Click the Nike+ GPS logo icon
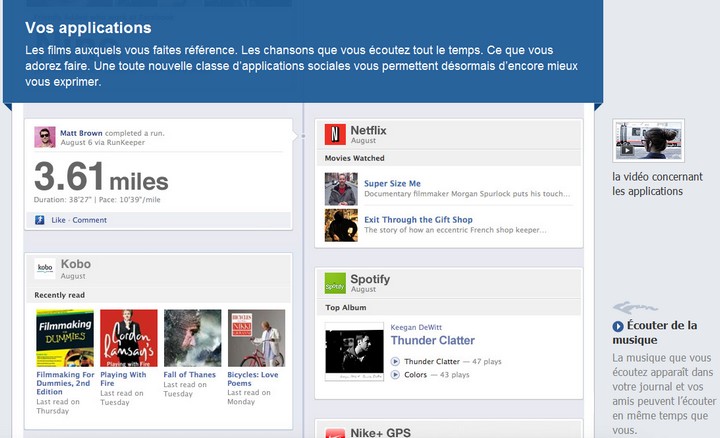 tap(335, 433)
